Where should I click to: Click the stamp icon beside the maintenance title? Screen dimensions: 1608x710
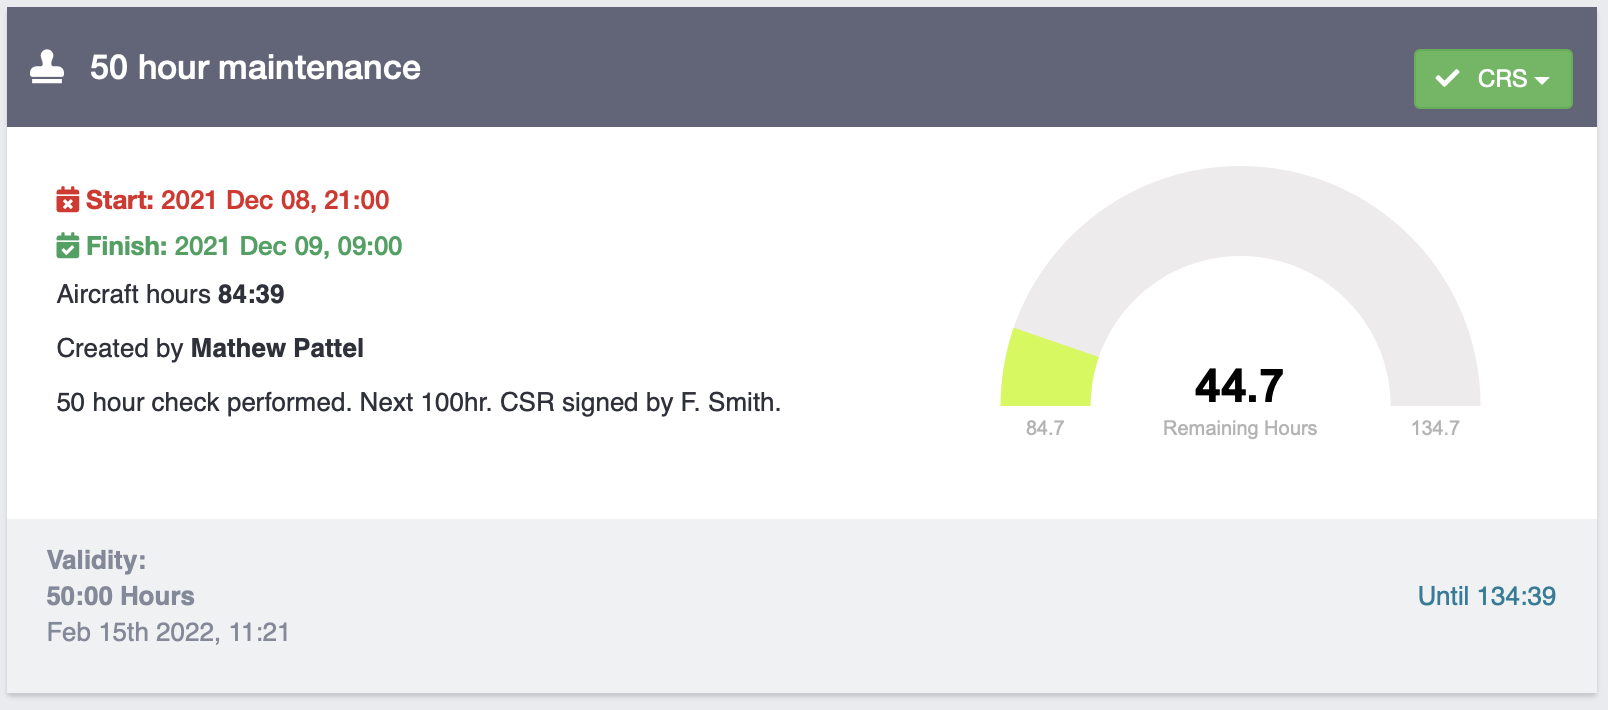coord(47,67)
